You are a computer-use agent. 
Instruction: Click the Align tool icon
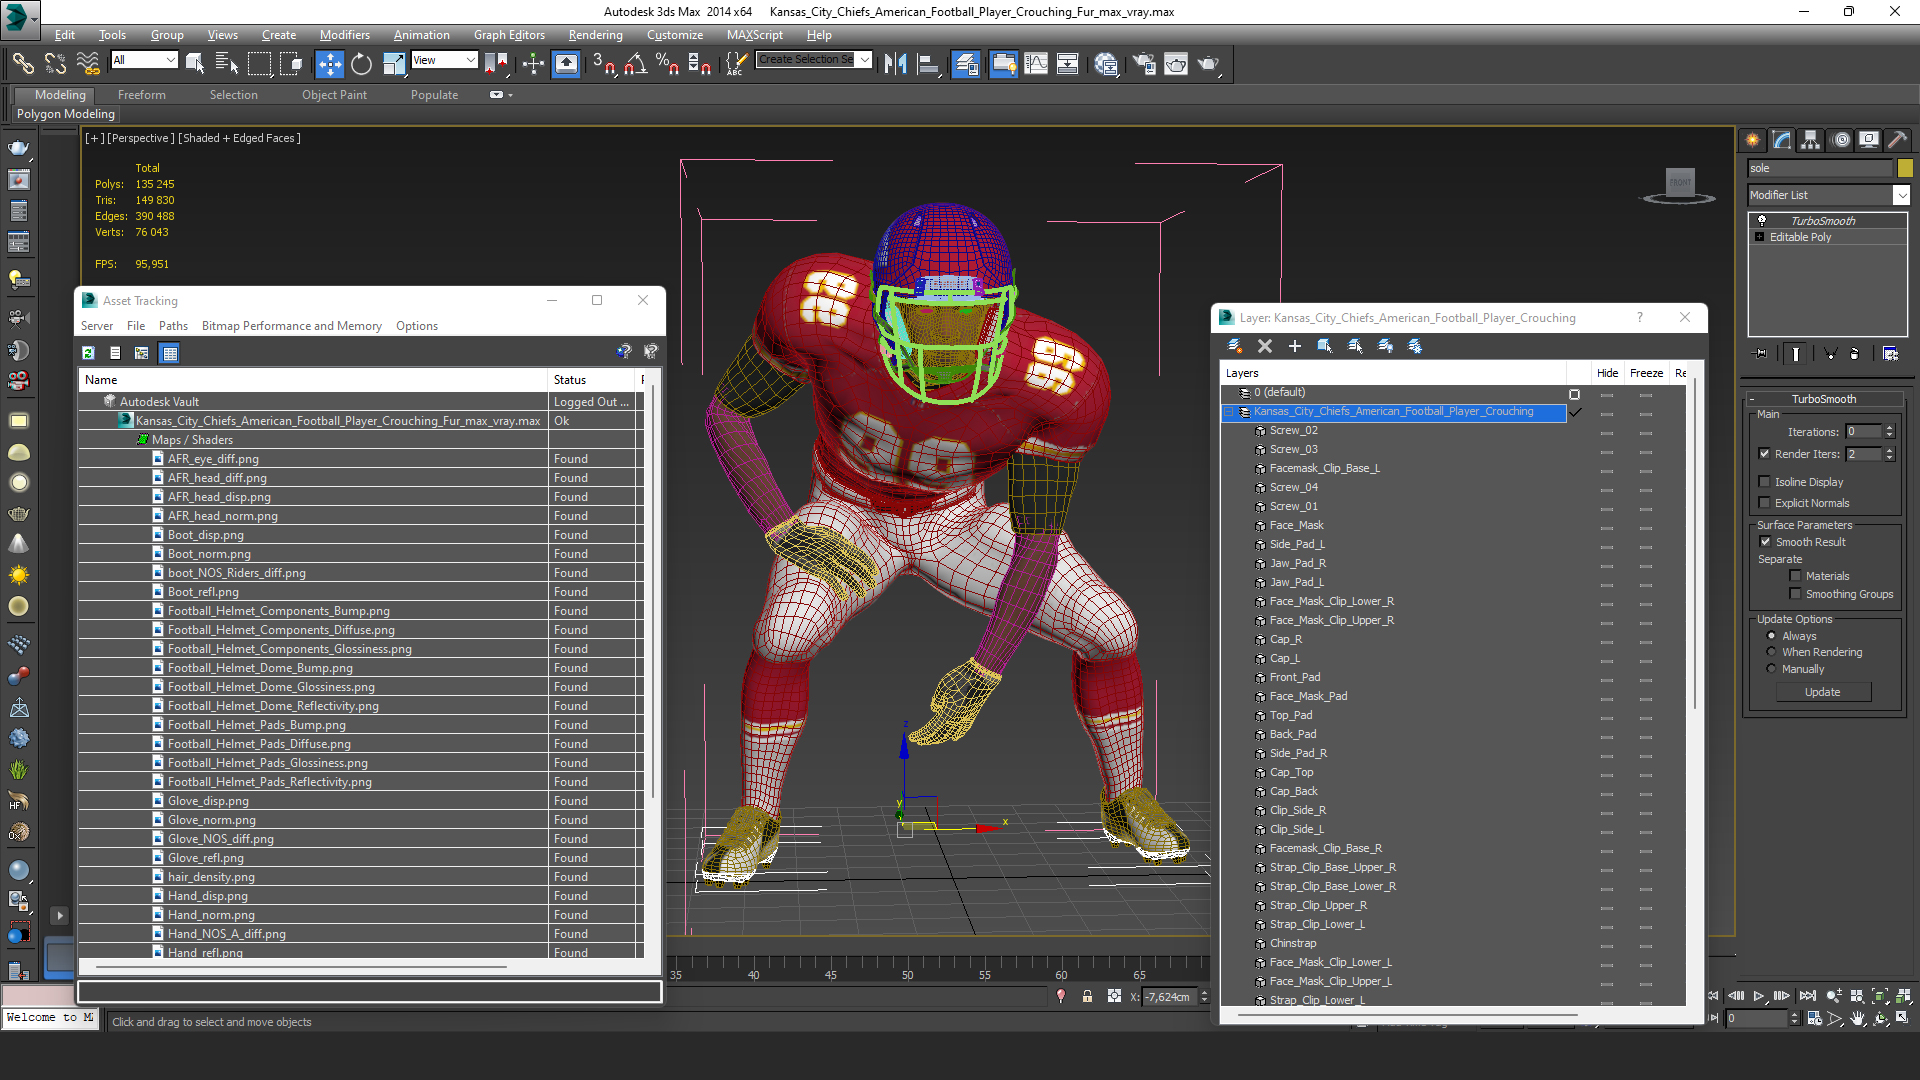point(928,64)
